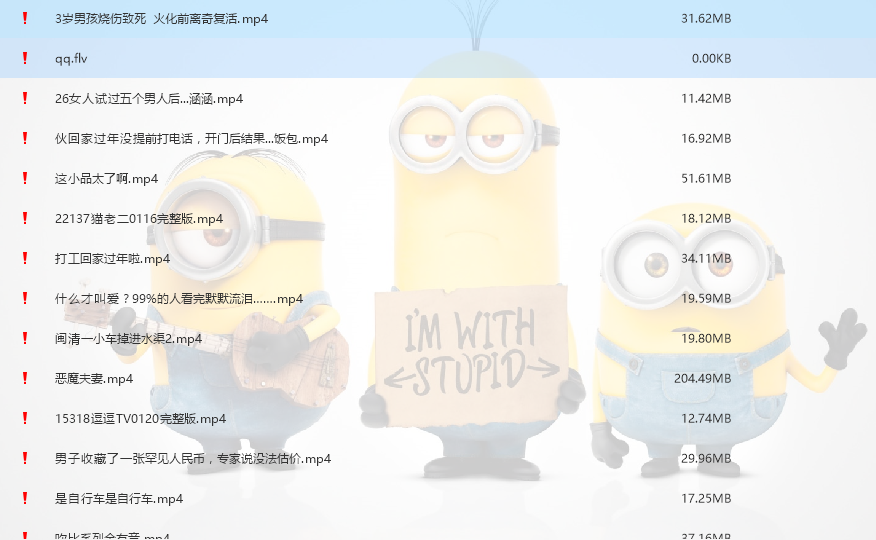876x540 pixels.
Task: Click the warning icon beside 是自行车是自行车.mp4
Action: coord(25,498)
